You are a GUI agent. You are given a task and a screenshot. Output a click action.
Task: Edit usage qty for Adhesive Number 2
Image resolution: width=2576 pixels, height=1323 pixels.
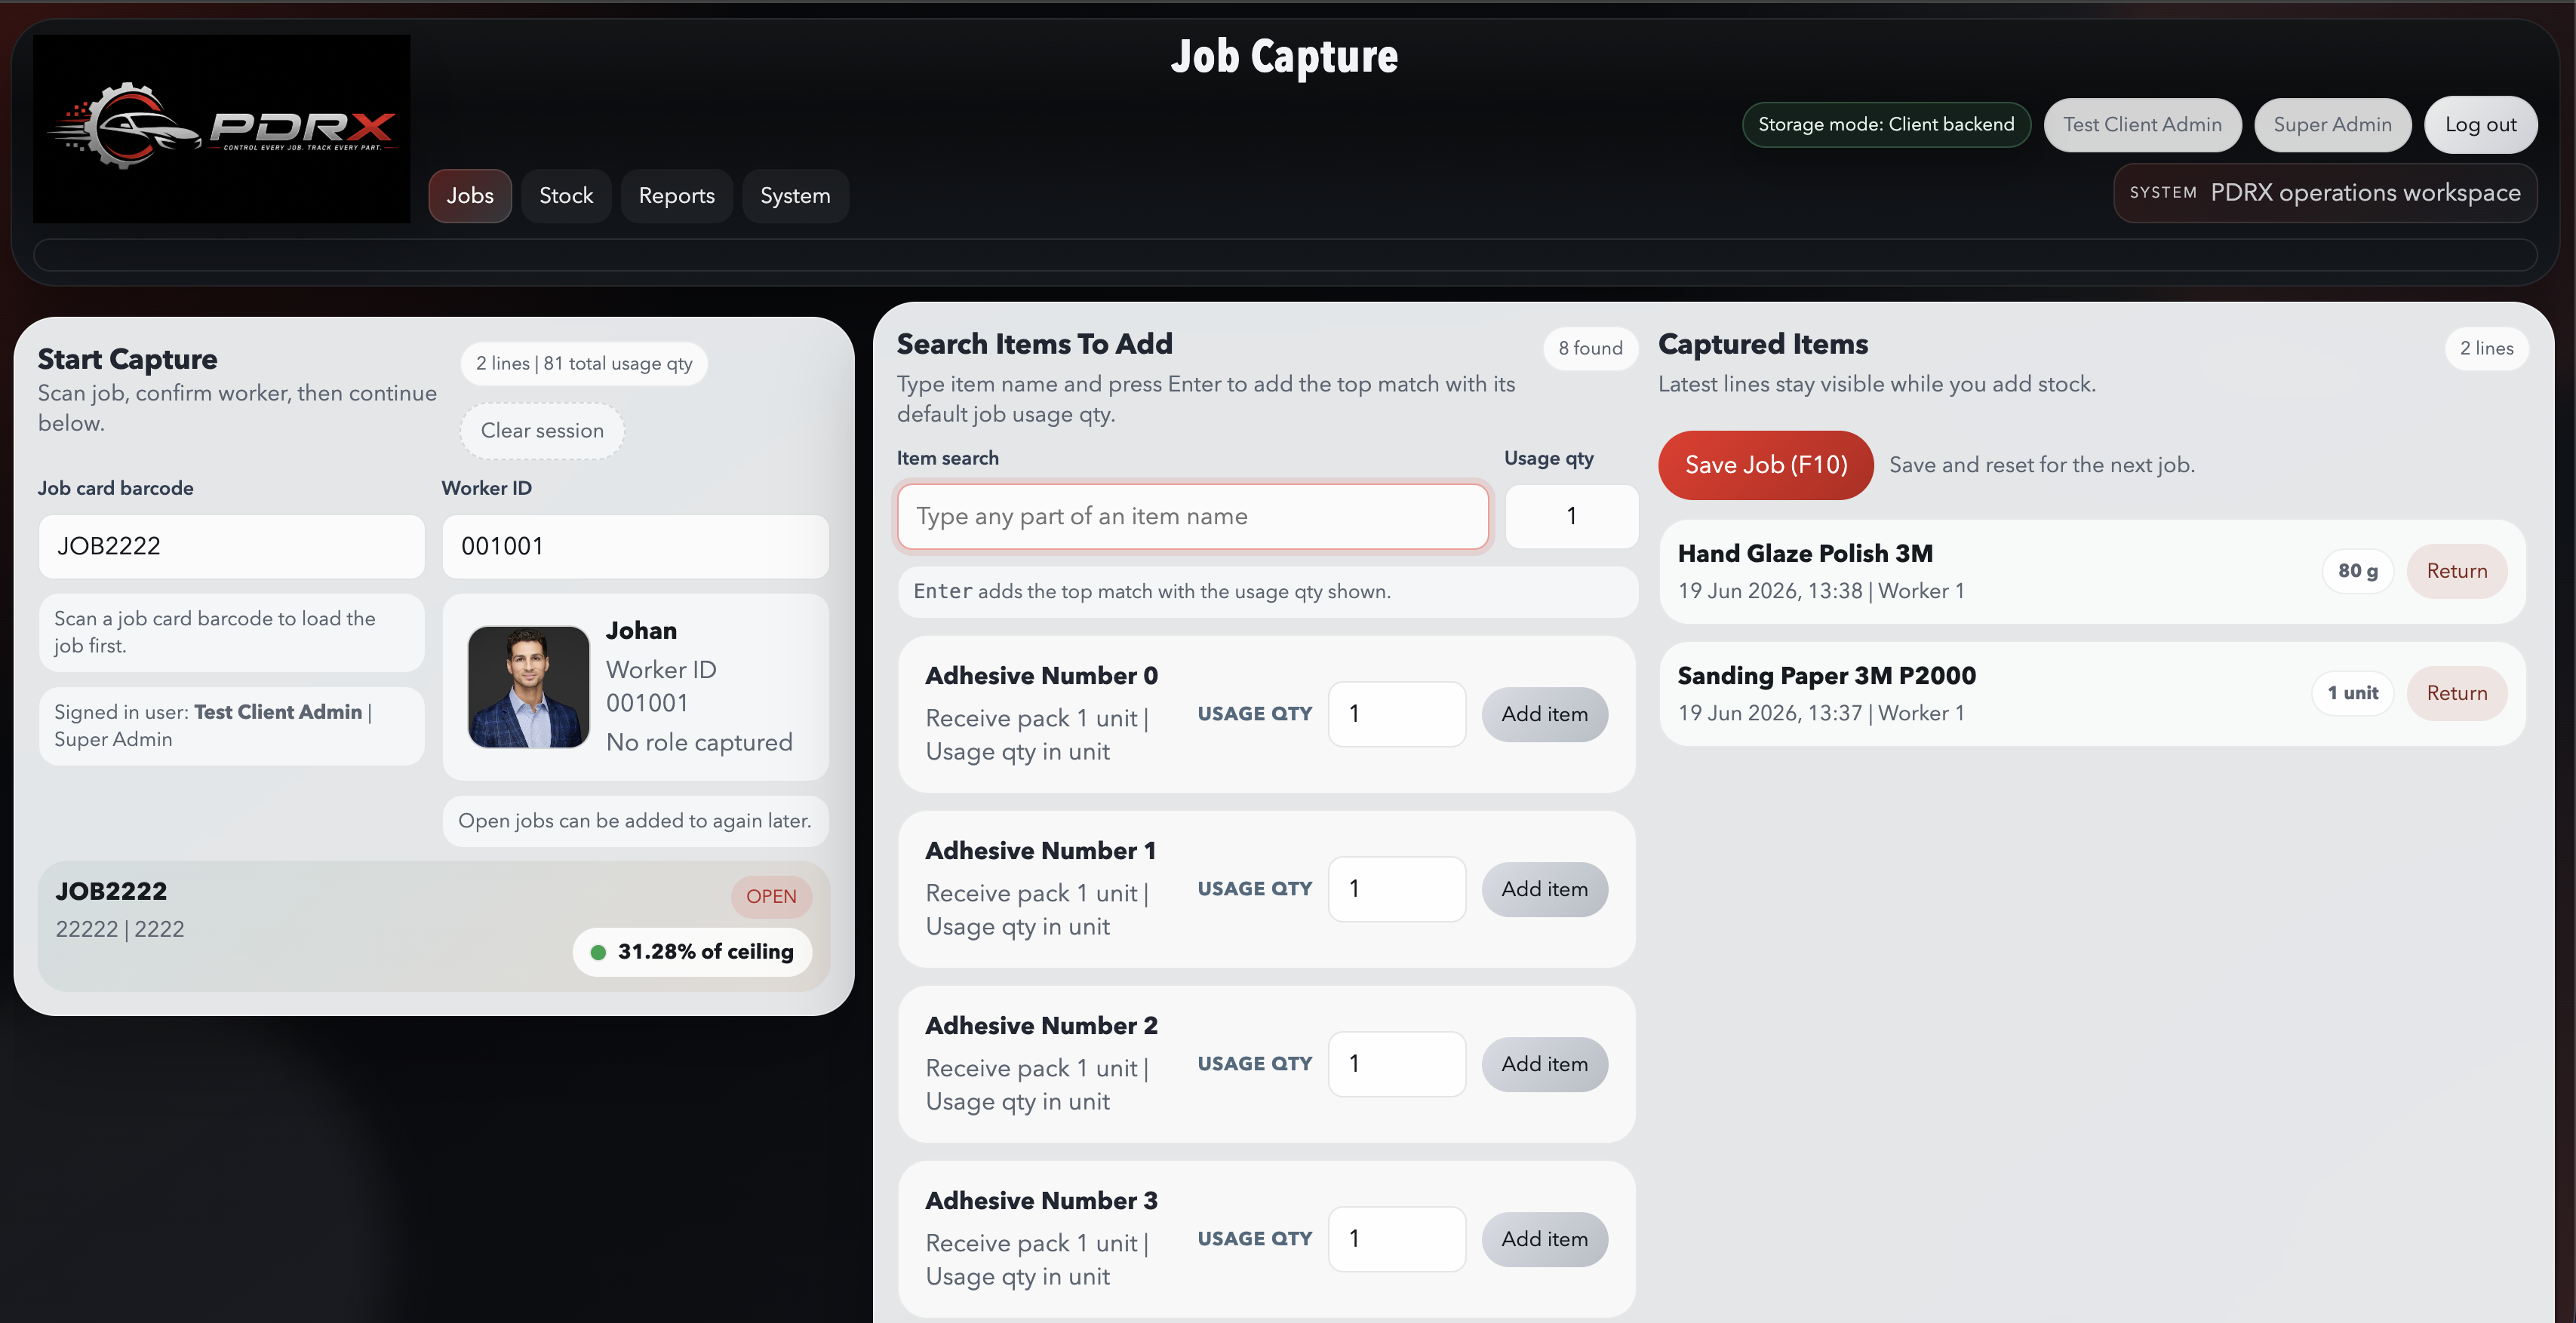[x=1397, y=1064]
